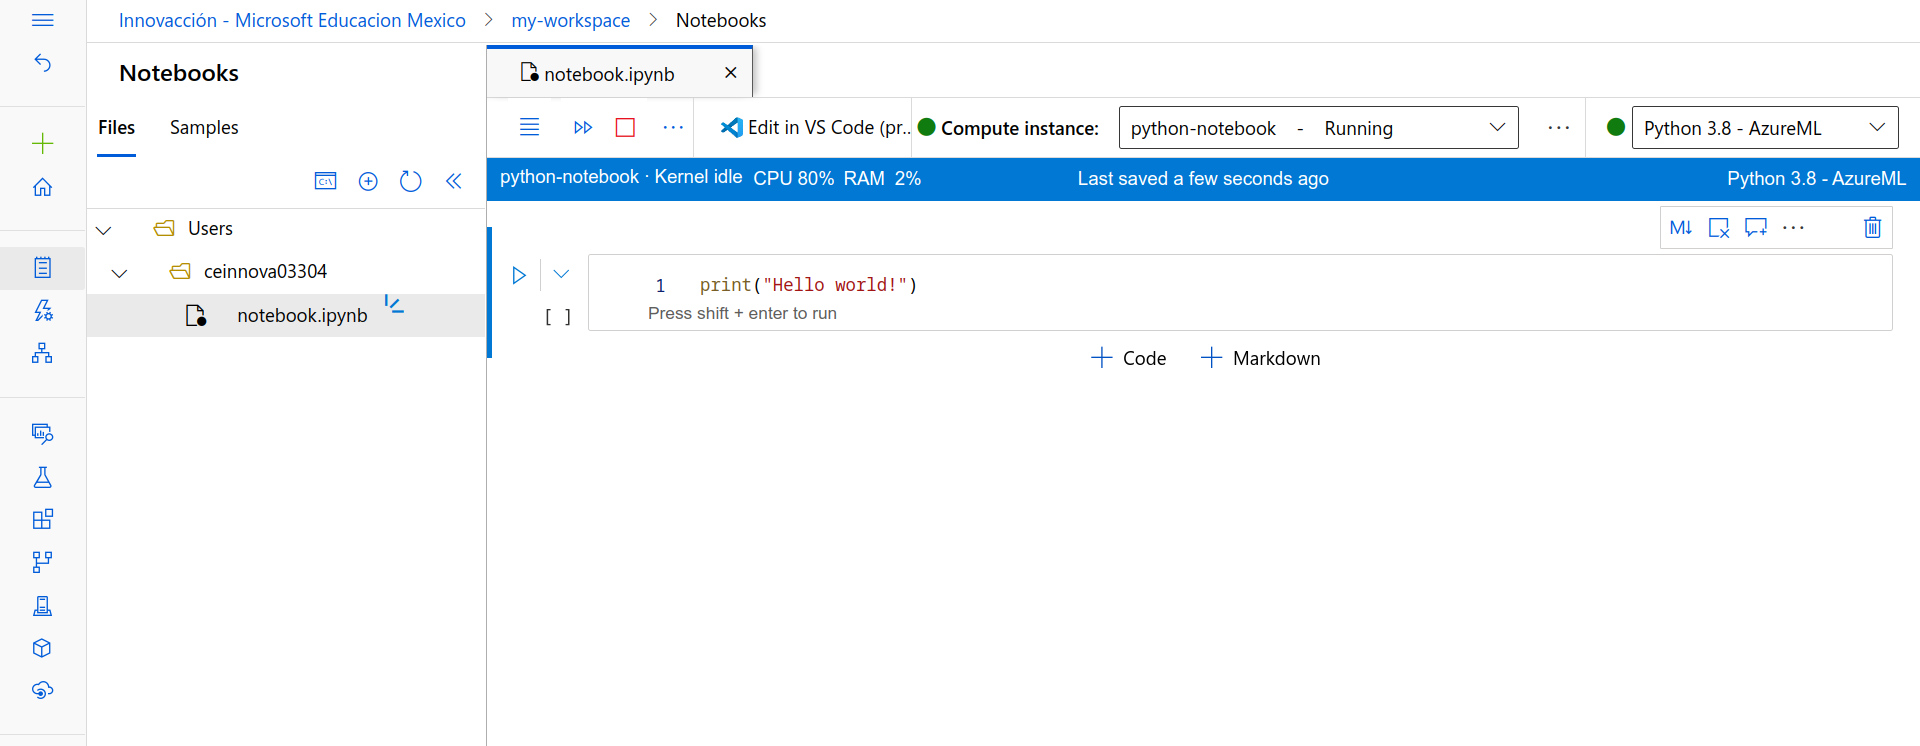Open the notebook menu lines icon
This screenshot has width=1920, height=746.
click(x=530, y=127)
